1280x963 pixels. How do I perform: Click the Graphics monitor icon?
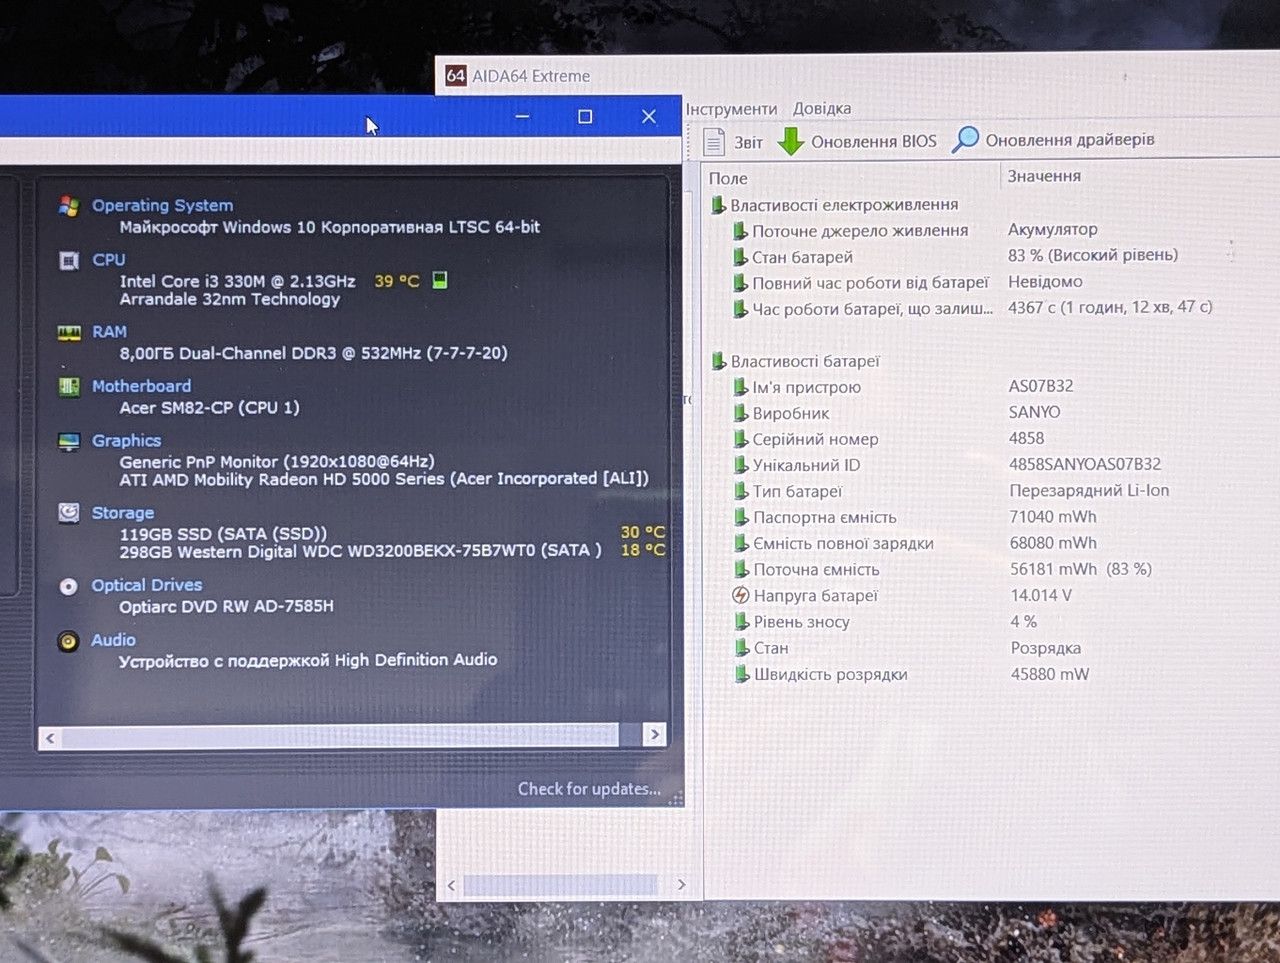69,442
